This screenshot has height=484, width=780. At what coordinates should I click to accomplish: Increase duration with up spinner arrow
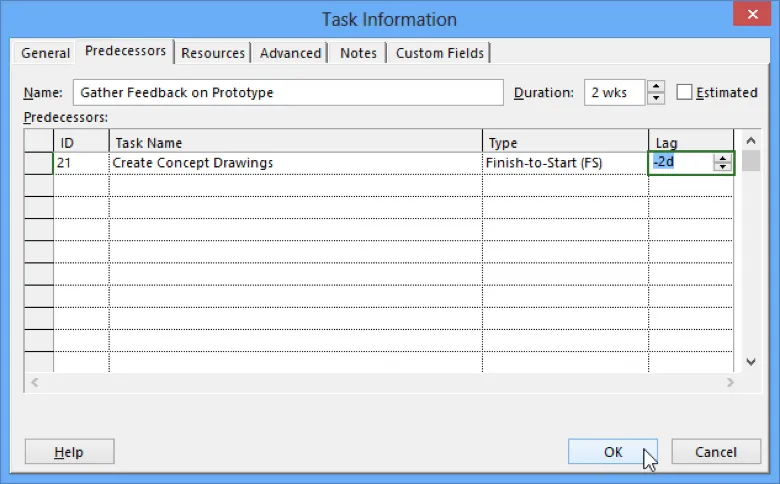click(656, 87)
